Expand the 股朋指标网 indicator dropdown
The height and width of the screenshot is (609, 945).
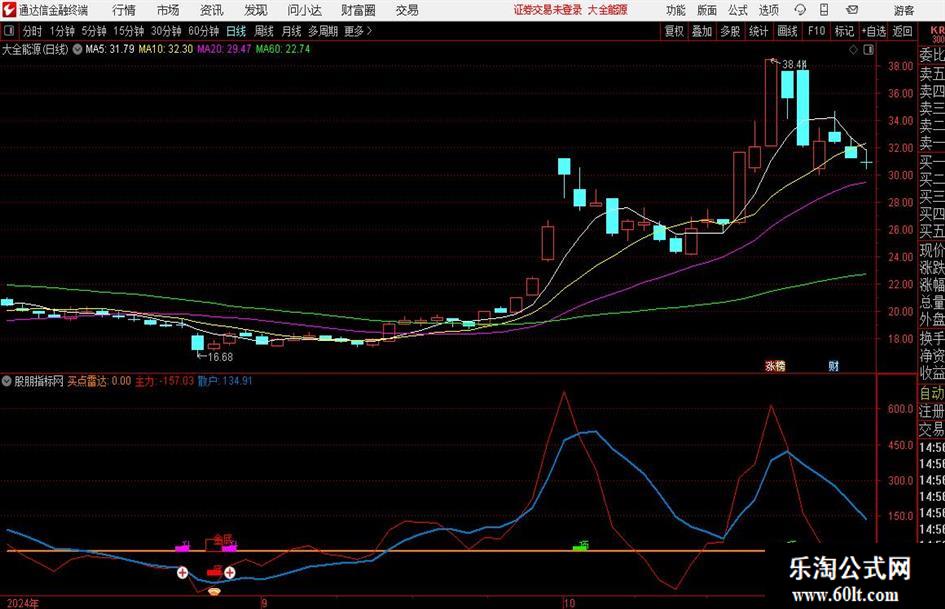point(7,381)
